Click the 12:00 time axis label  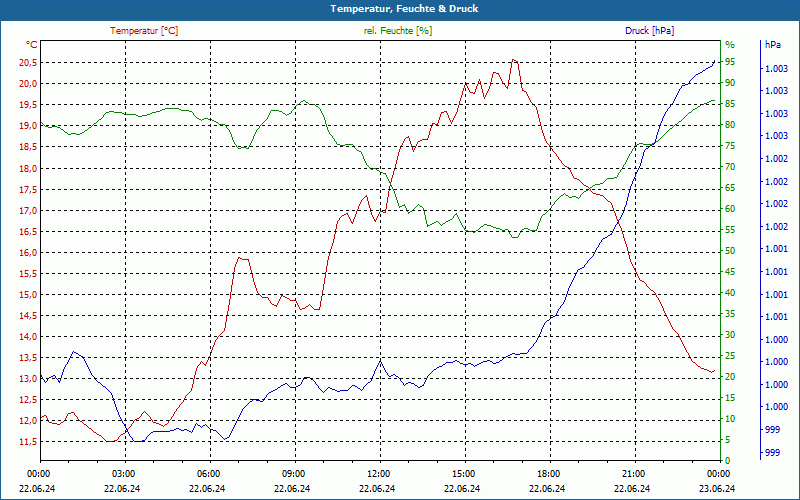click(x=378, y=473)
